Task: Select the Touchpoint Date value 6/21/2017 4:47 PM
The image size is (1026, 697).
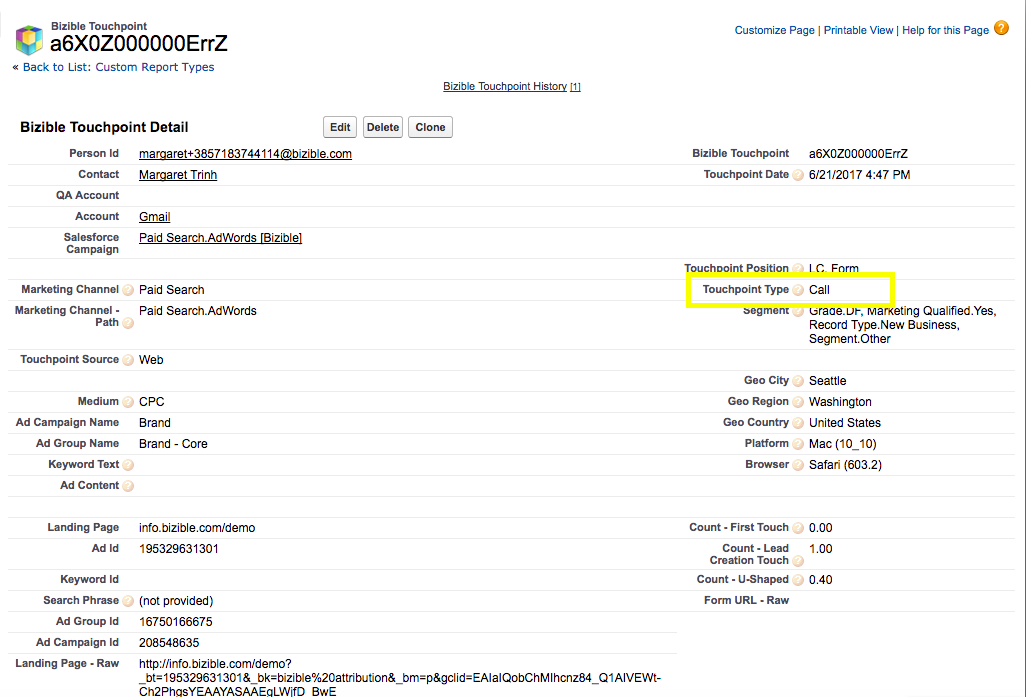Action: point(859,175)
